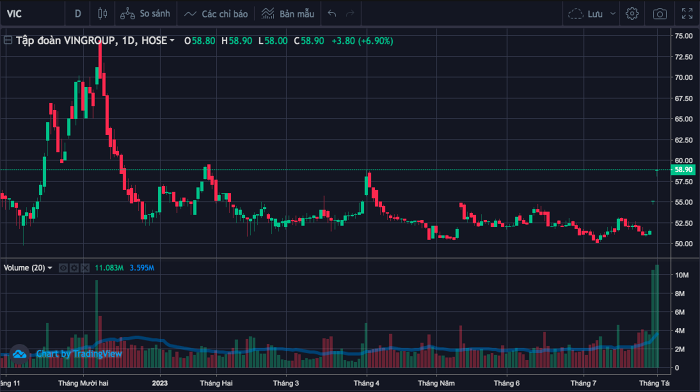This screenshot has height=392, width=700.
Task: Remove the Volume indicator with X icon
Action: [x=85, y=268]
